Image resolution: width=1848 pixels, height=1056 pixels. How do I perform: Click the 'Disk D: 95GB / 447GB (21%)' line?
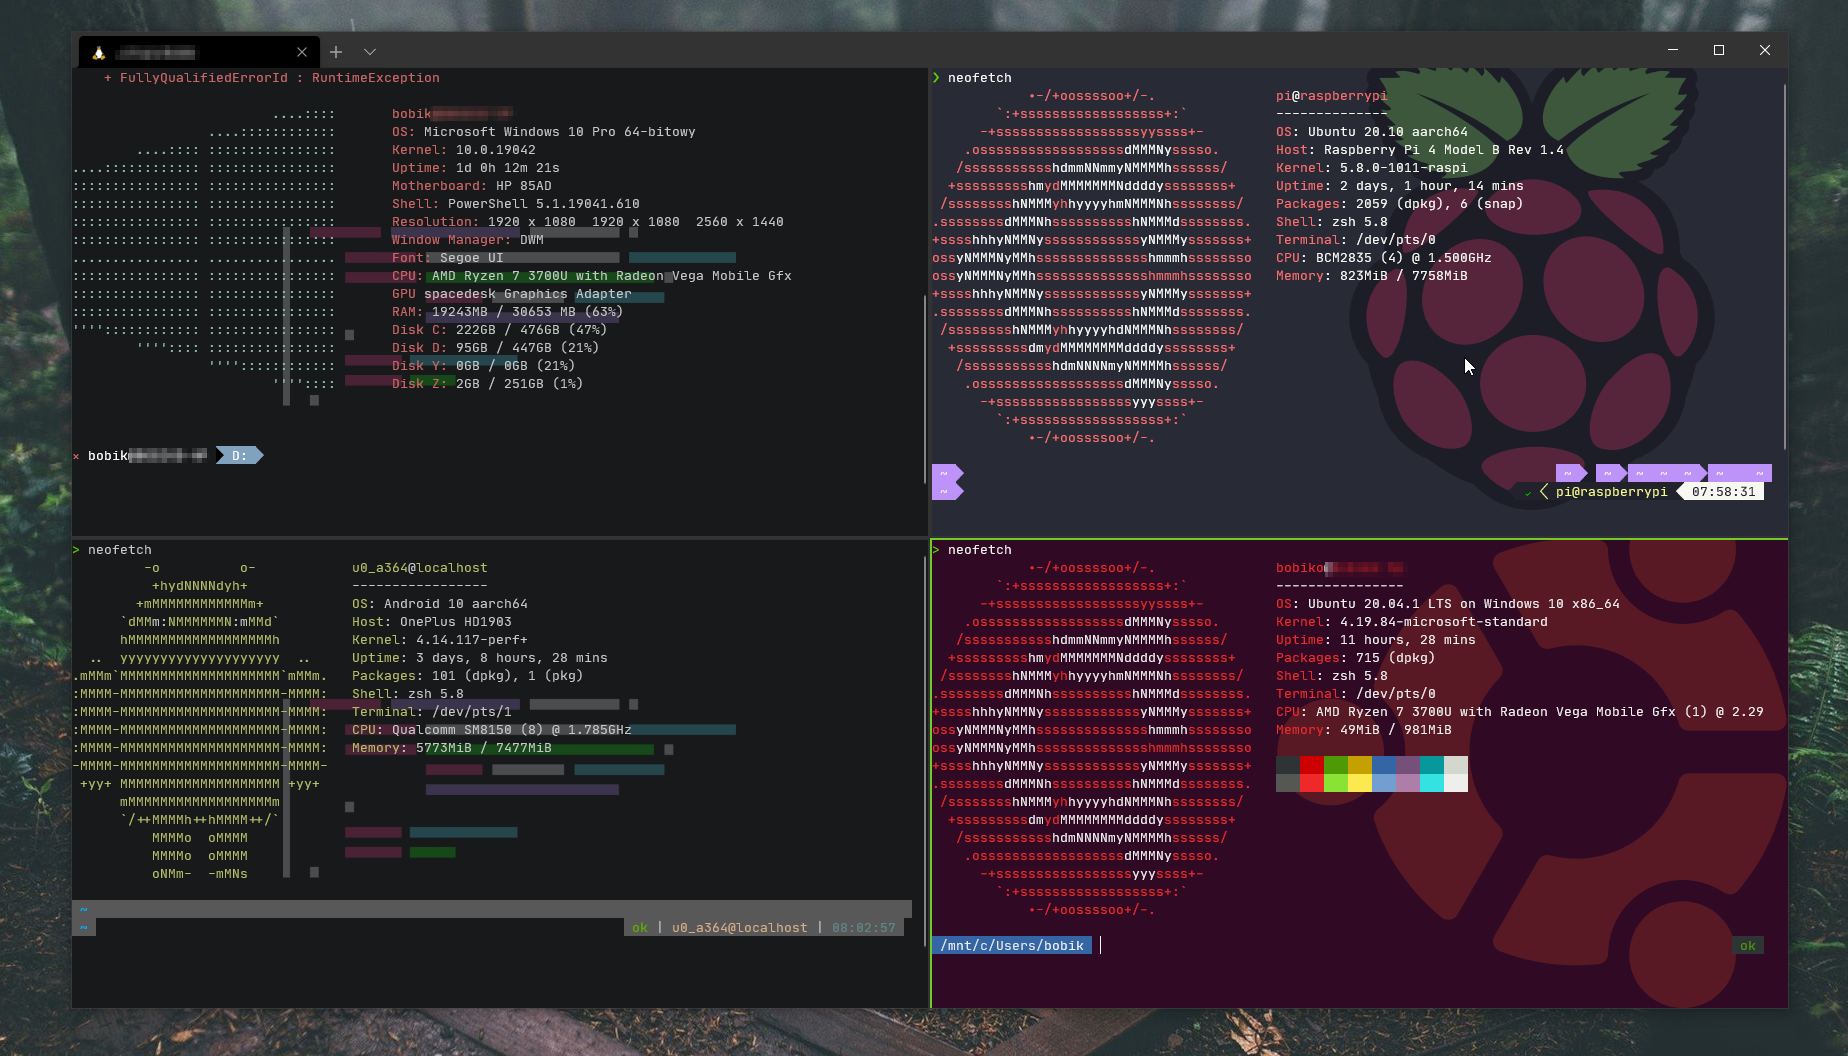point(496,348)
